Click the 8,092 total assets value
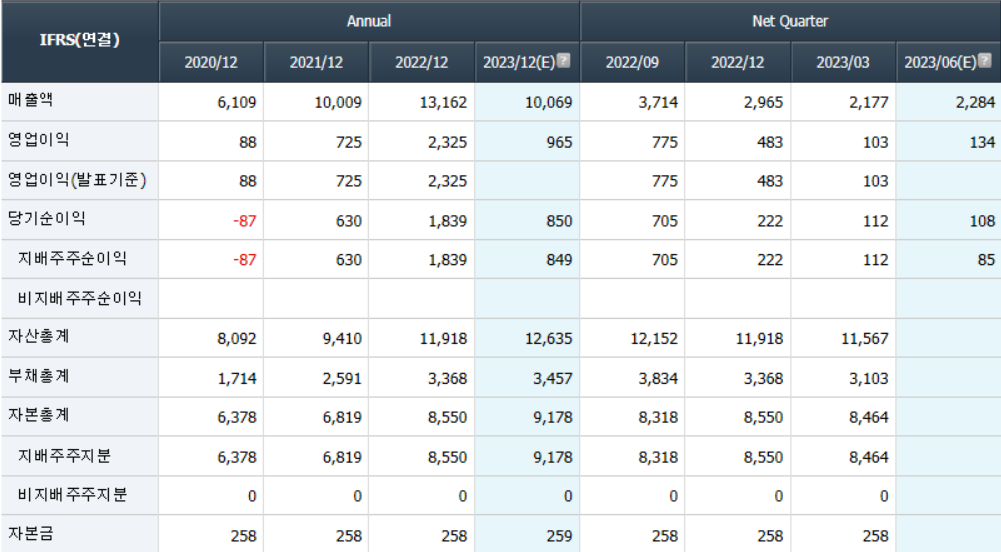The image size is (1001, 552). pos(236,338)
